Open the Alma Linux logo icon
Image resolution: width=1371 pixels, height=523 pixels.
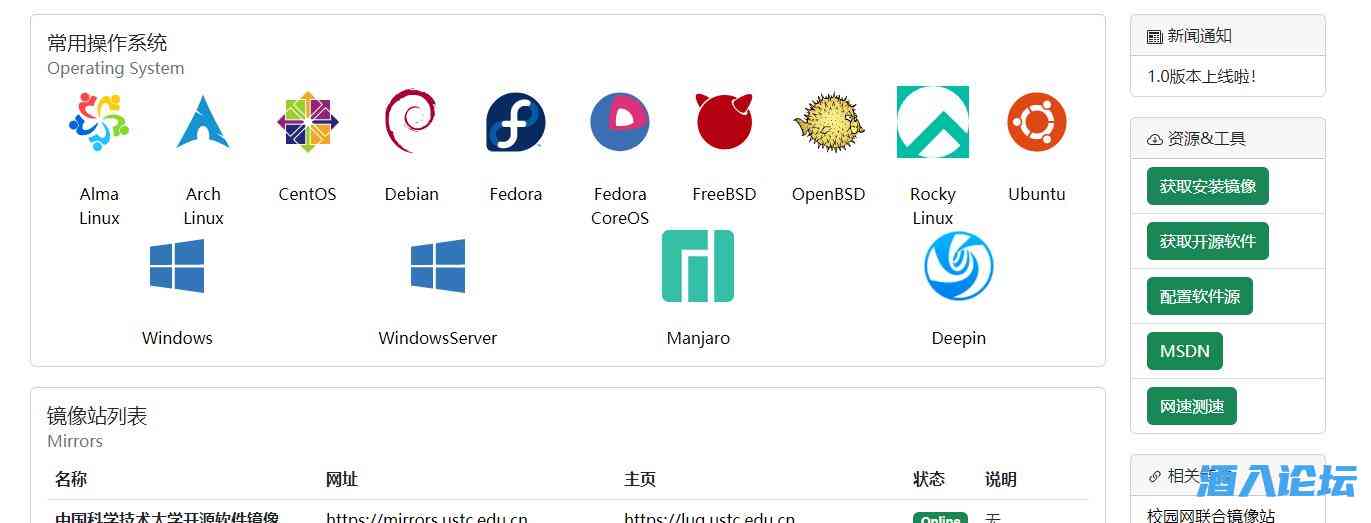[99, 122]
